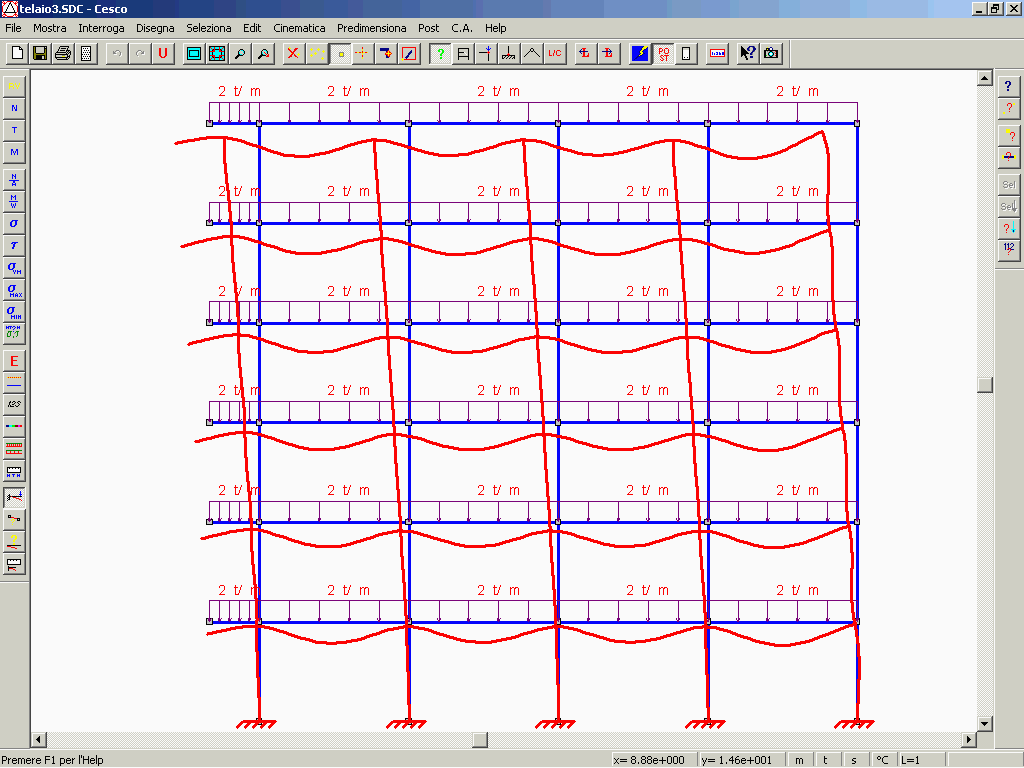Click the camera snapshot icon

(x=771, y=53)
